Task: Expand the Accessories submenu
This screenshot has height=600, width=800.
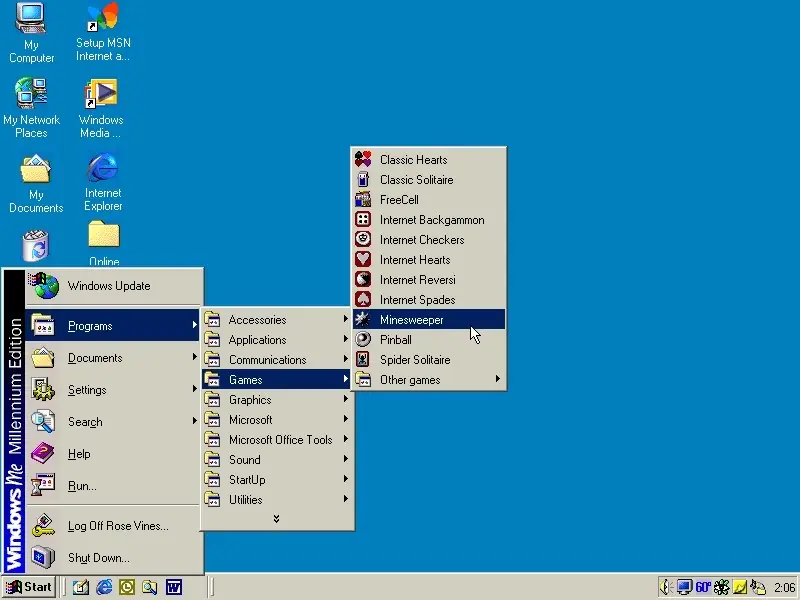Action: tap(260, 319)
